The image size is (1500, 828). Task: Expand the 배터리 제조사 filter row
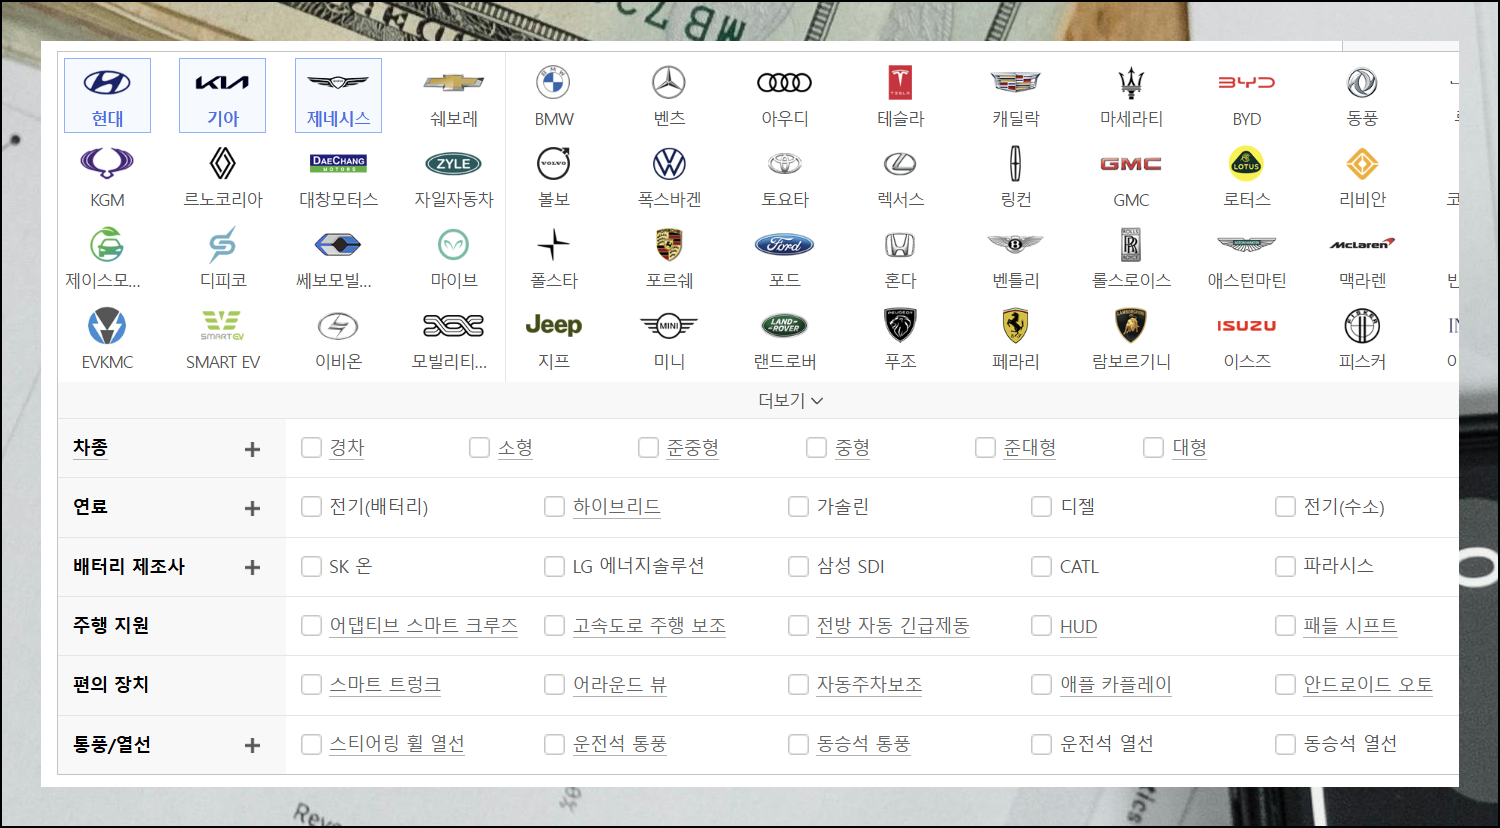point(252,567)
